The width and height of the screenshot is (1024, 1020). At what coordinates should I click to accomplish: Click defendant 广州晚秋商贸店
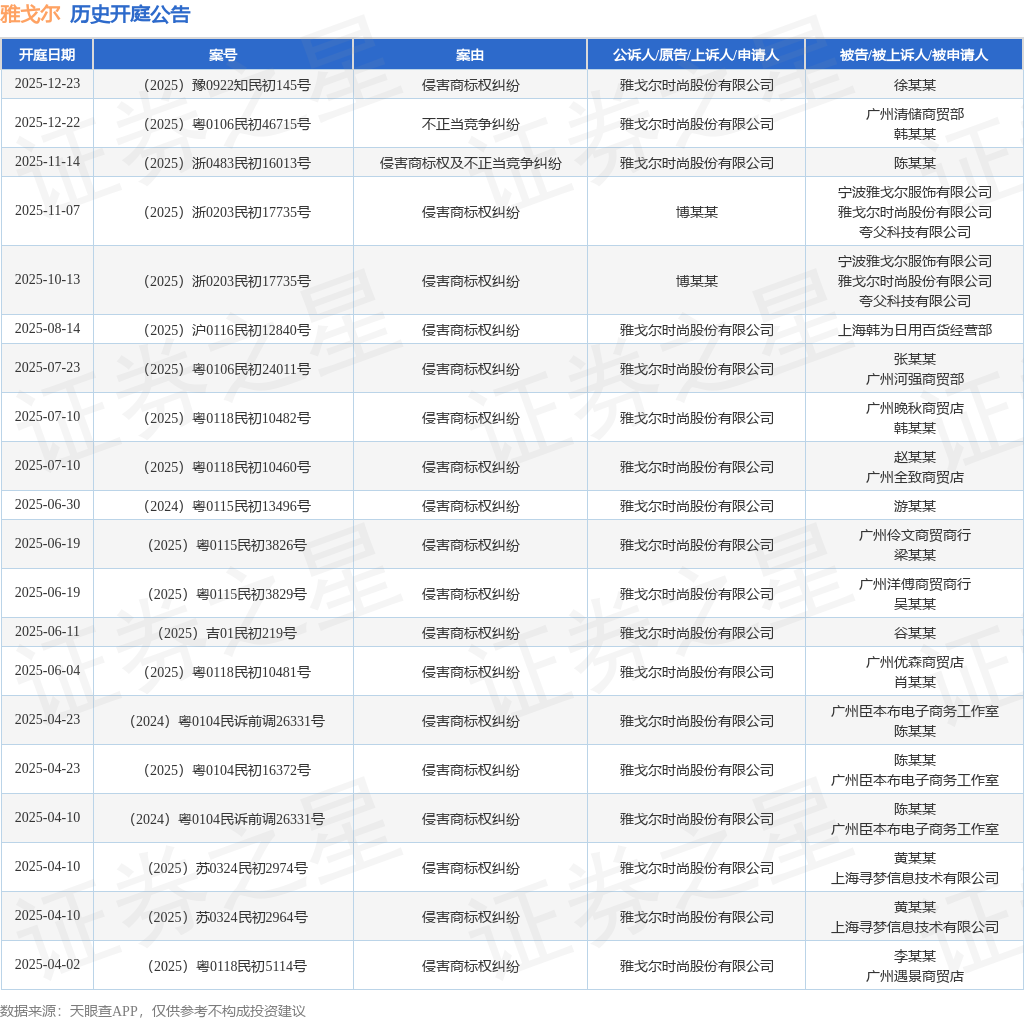coord(914,408)
